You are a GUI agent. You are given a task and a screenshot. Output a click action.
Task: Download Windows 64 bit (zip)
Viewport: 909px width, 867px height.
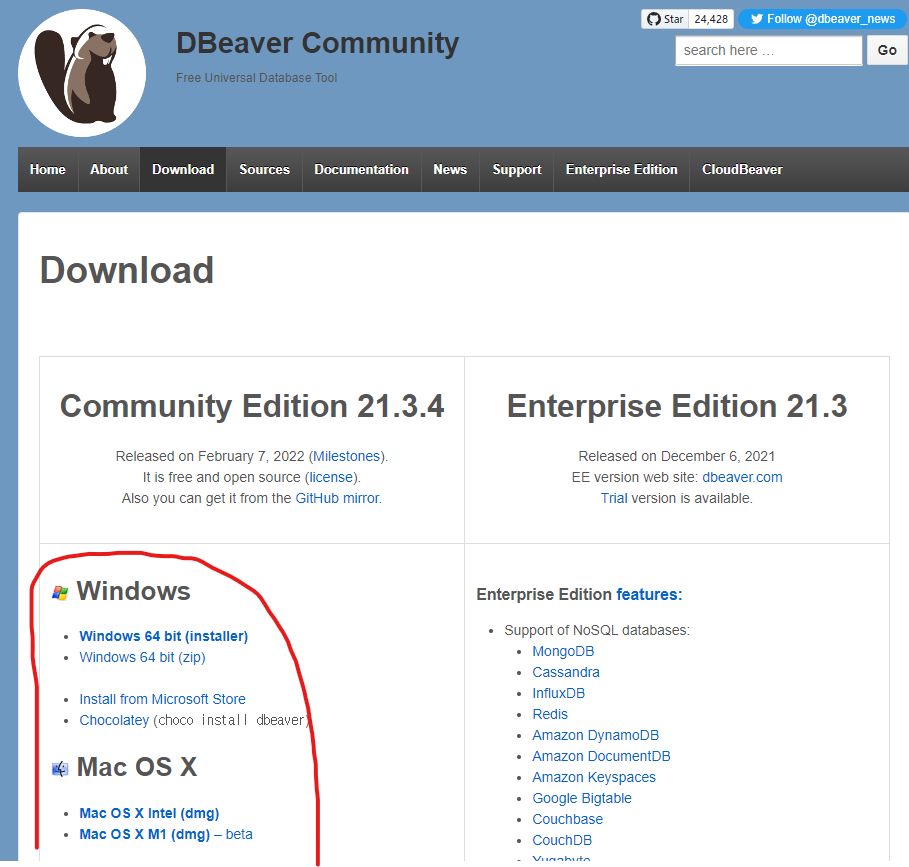coord(142,657)
